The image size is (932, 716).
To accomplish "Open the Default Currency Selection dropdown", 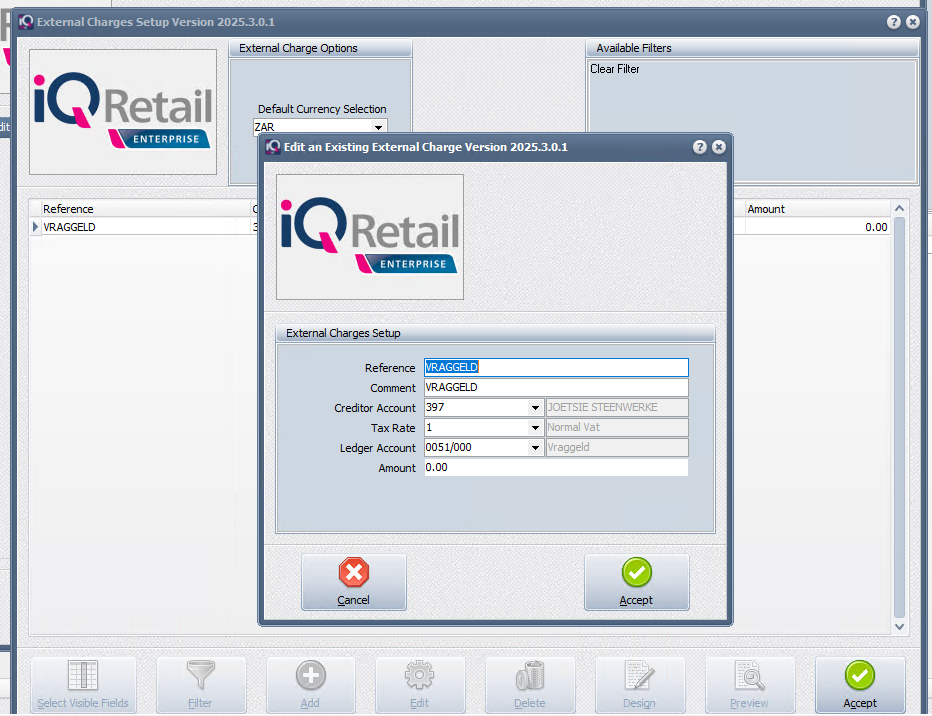I will tap(378, 127).
